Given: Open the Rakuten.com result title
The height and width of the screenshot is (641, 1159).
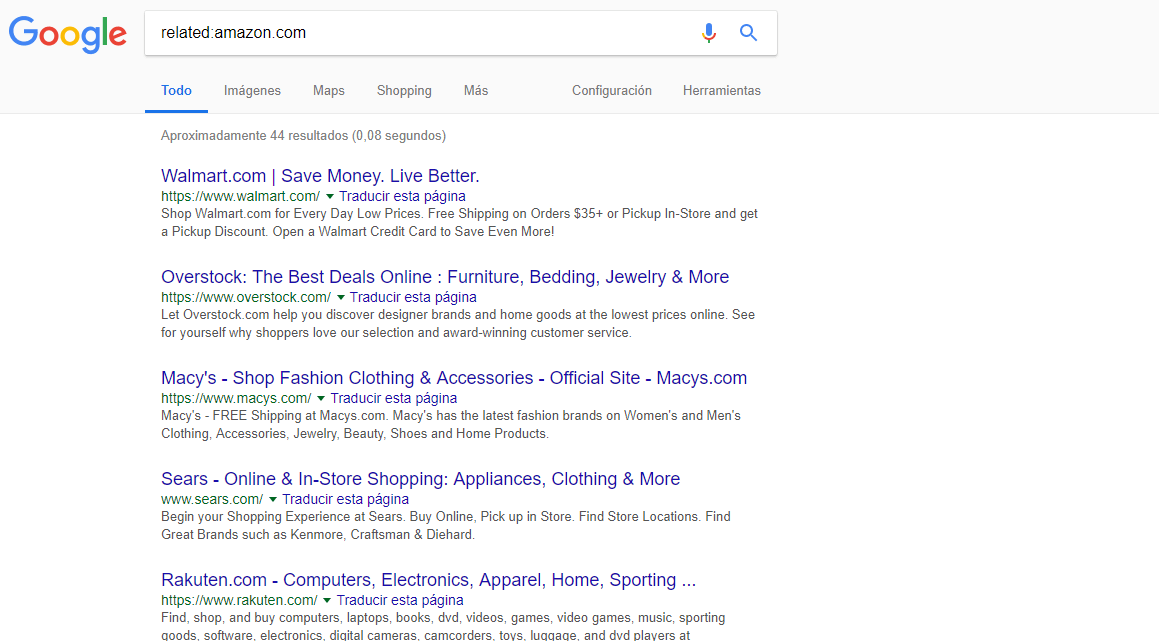Looking at the screenshot, I should pos(428,580).
